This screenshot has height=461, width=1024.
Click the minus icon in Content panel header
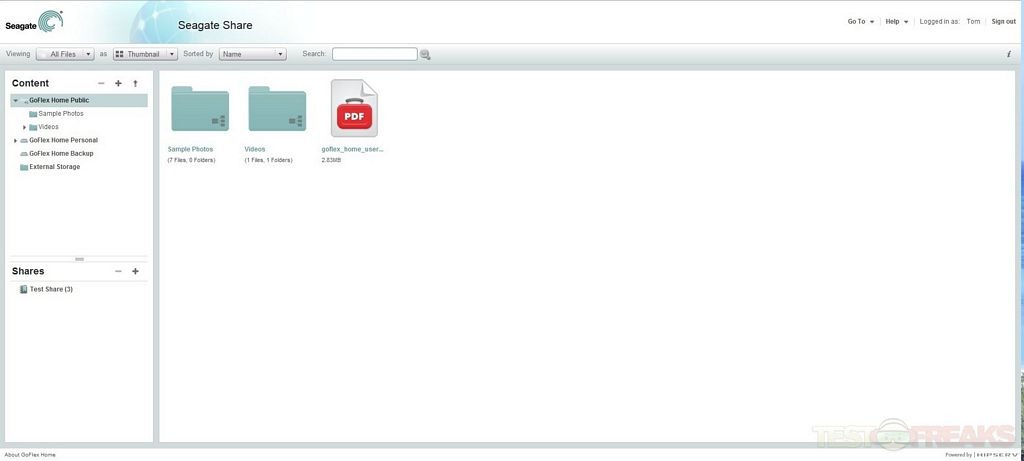coord(101,84)
